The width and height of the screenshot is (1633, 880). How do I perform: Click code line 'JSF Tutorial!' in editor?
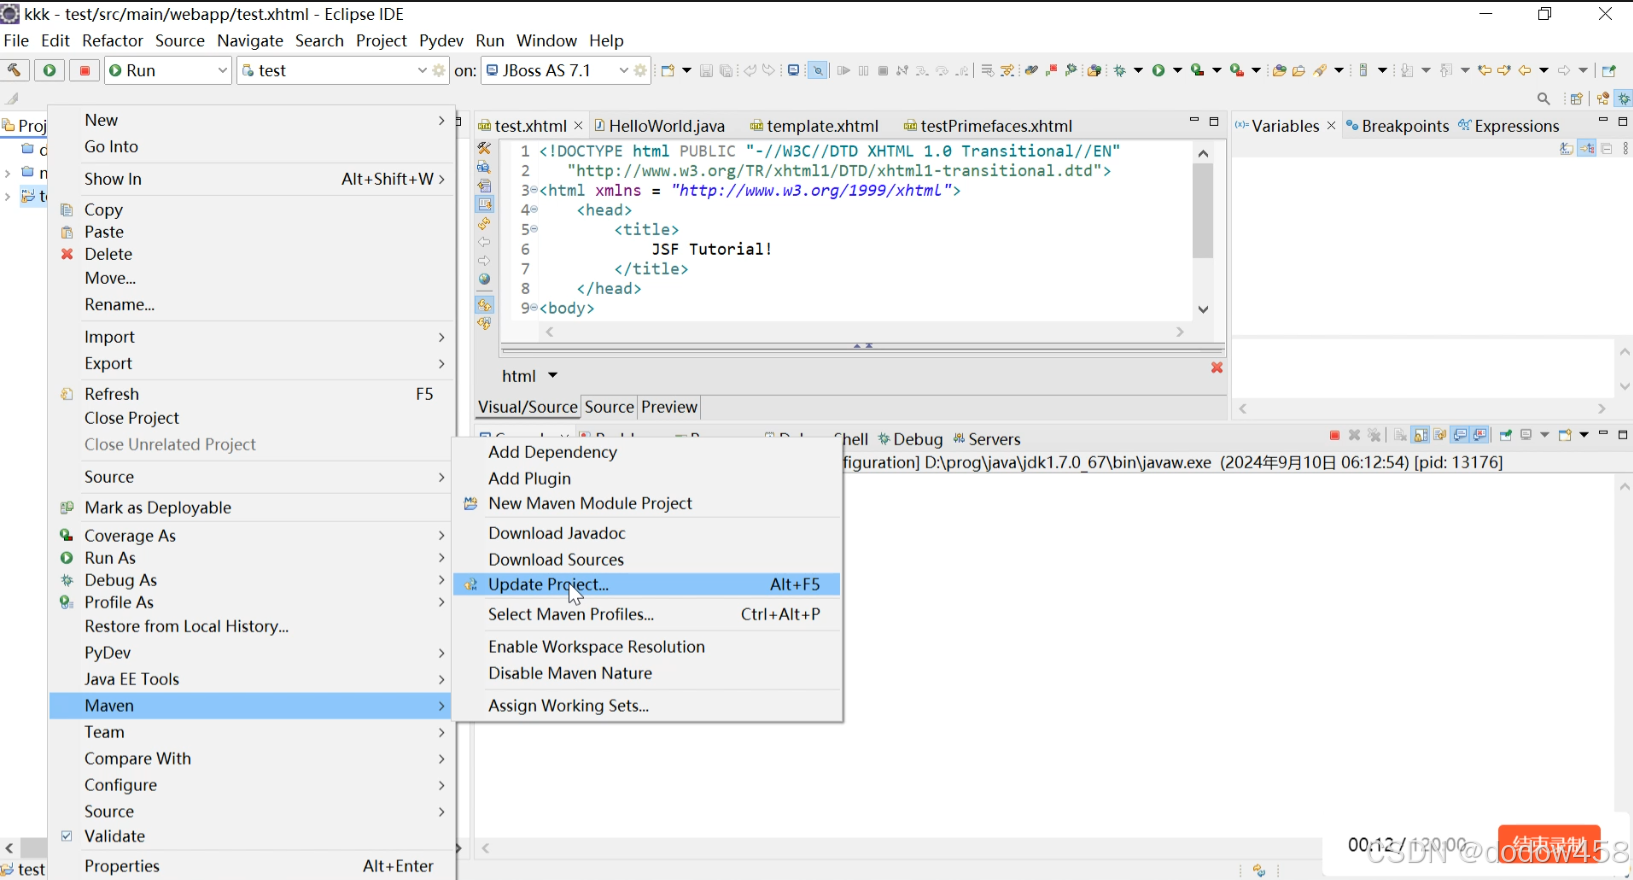[711, 249]
